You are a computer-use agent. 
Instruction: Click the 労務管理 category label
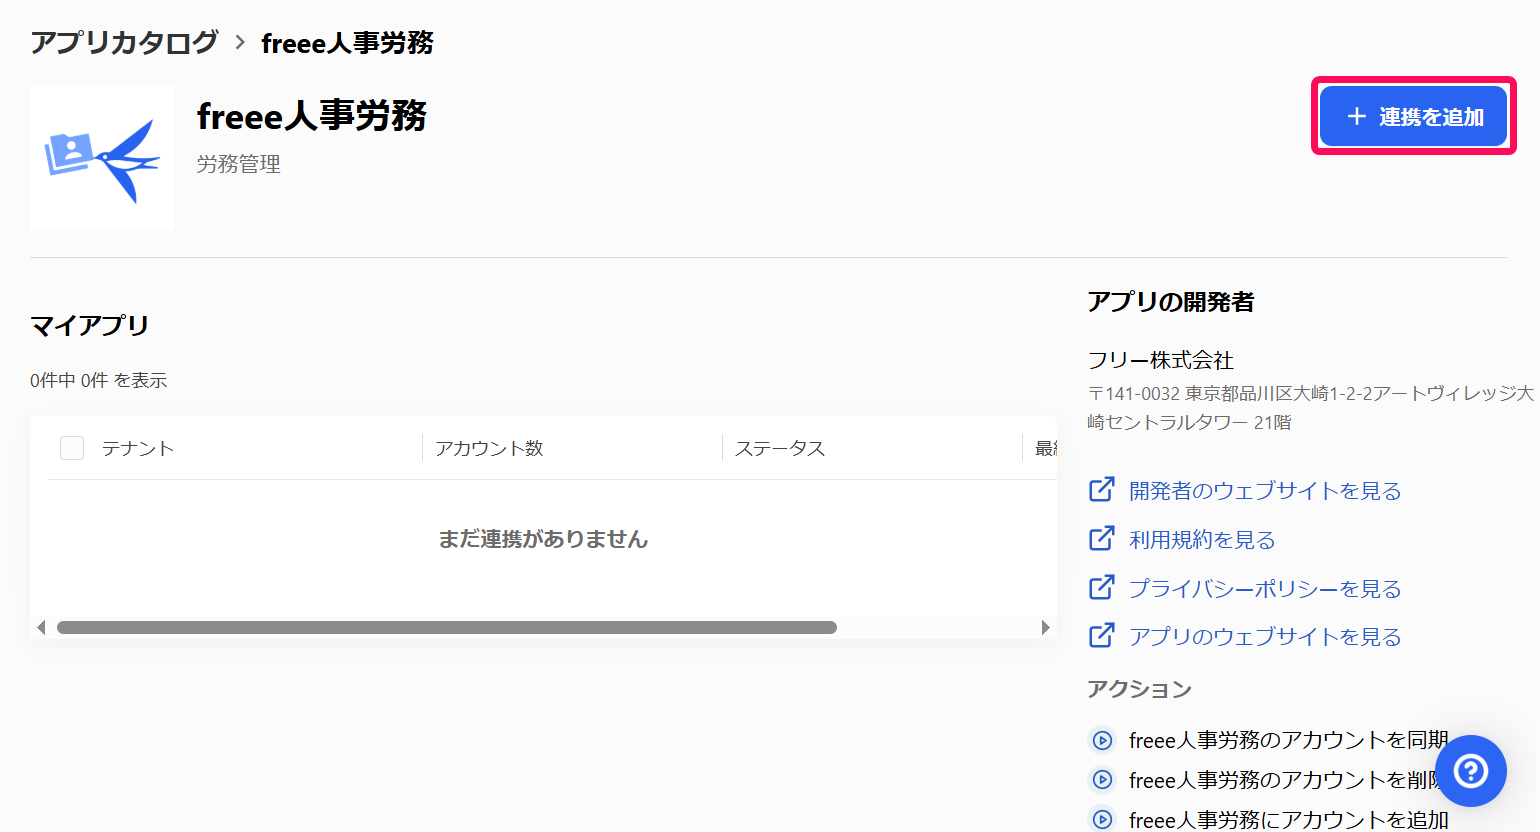click(x=239, y=164)
